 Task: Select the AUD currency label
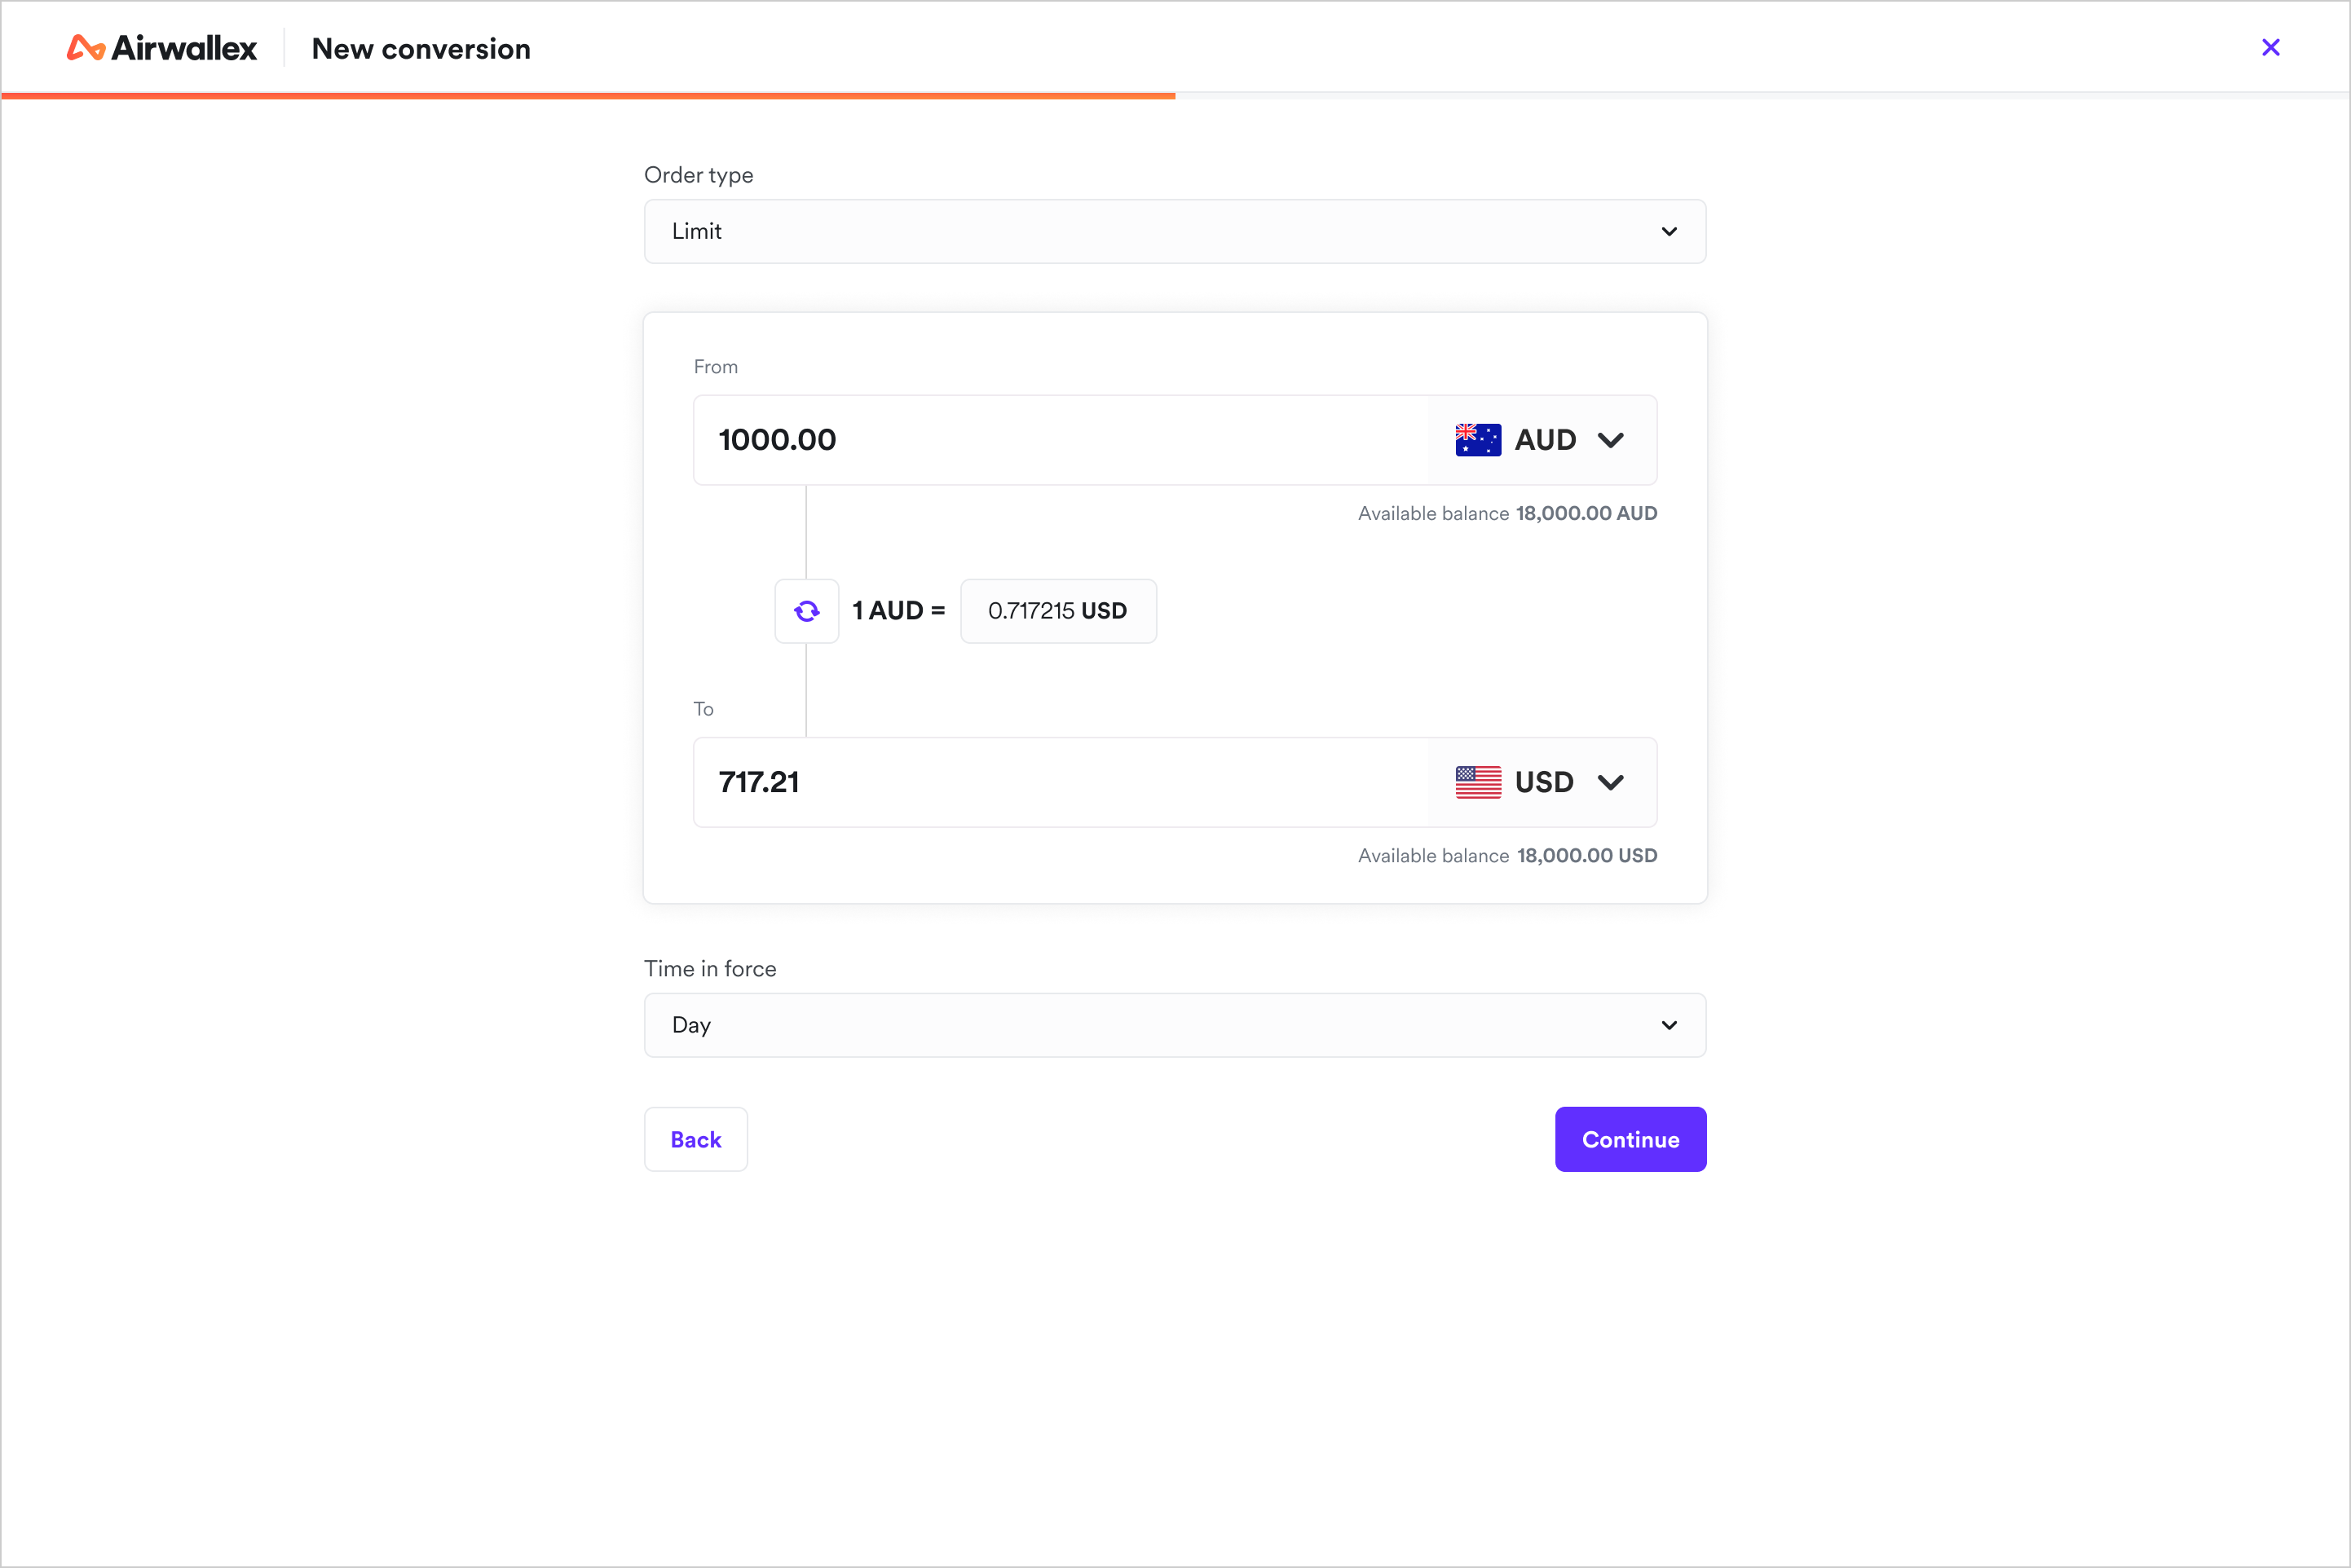point(1545,440)
